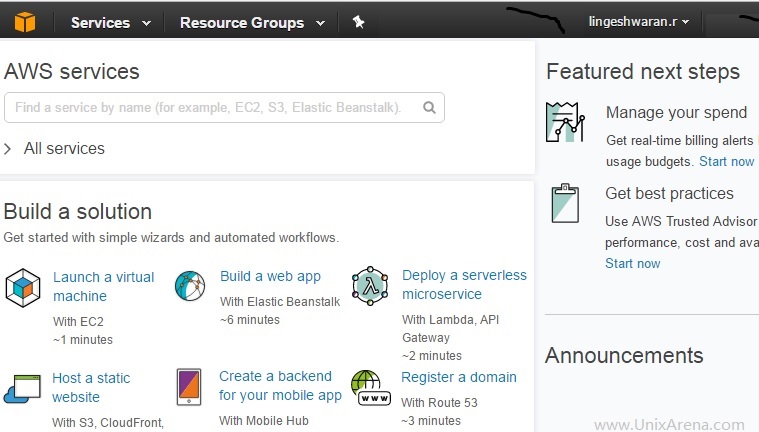Image resolution: width=759 pixels, height=432 pixels.
Task: Click the Get best practices clipboard icon
Action: click(565, 203)
